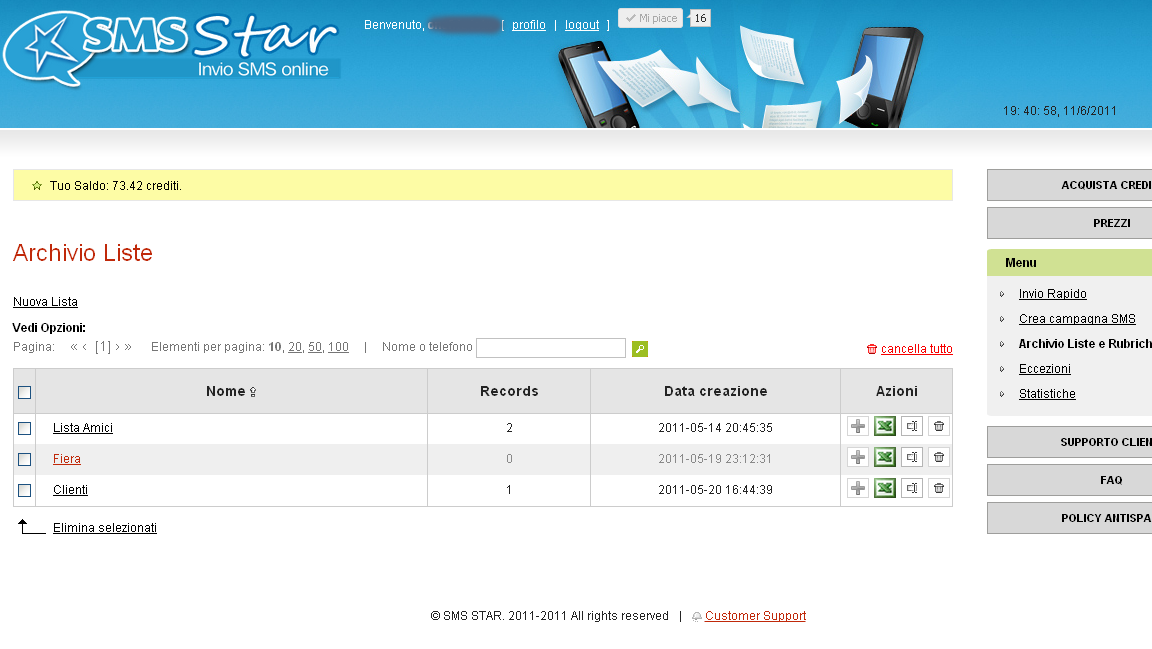
Task: Go to the last page with the » arrow
Action: click(128, 347)
